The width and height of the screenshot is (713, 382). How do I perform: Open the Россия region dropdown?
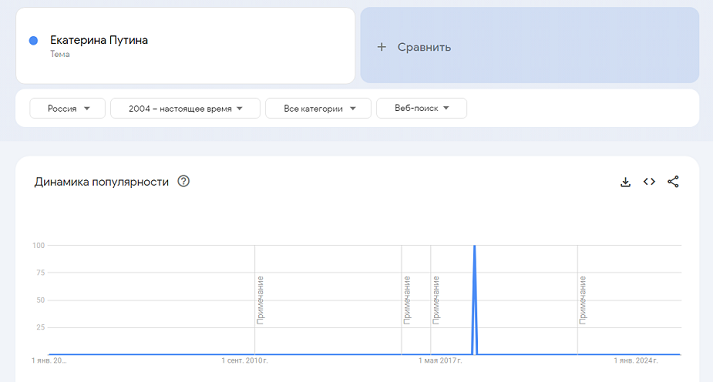pos(67,108)
